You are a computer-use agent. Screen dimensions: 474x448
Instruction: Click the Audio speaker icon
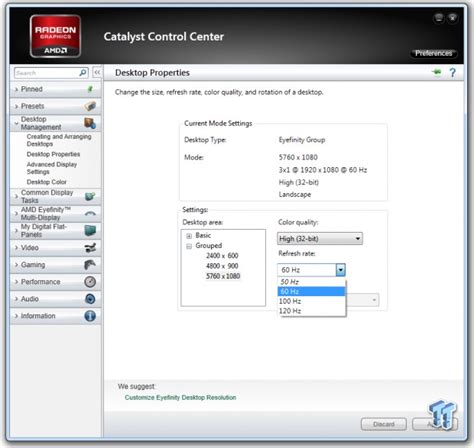pos(90,299)
